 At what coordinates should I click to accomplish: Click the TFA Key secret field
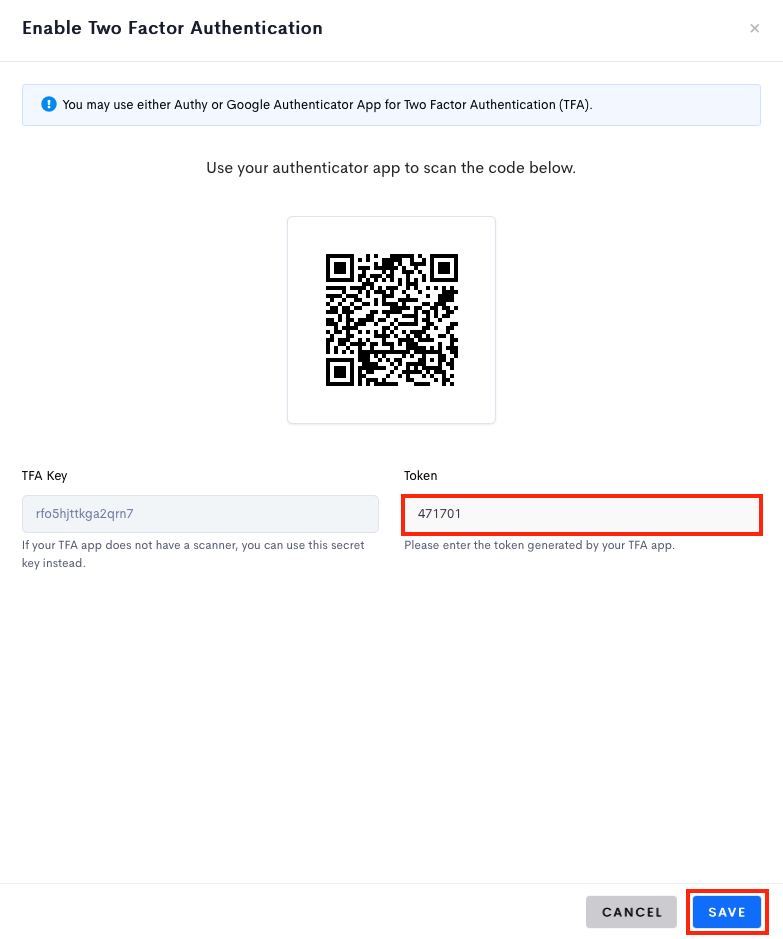tap(201, 514)
